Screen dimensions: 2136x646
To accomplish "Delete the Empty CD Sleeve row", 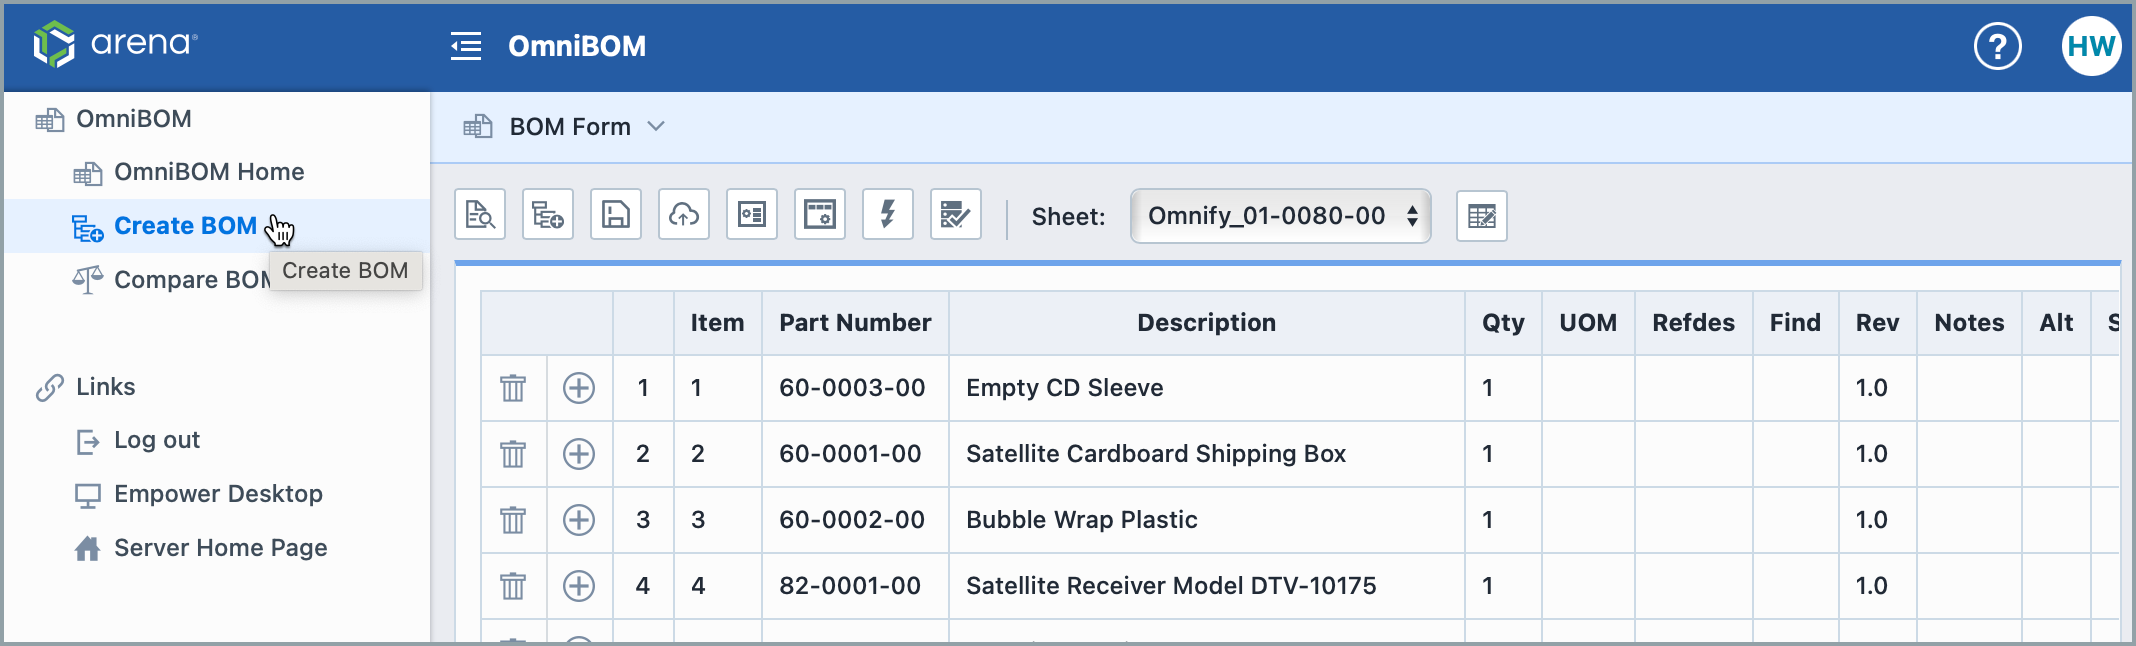I will coord(513,388).
